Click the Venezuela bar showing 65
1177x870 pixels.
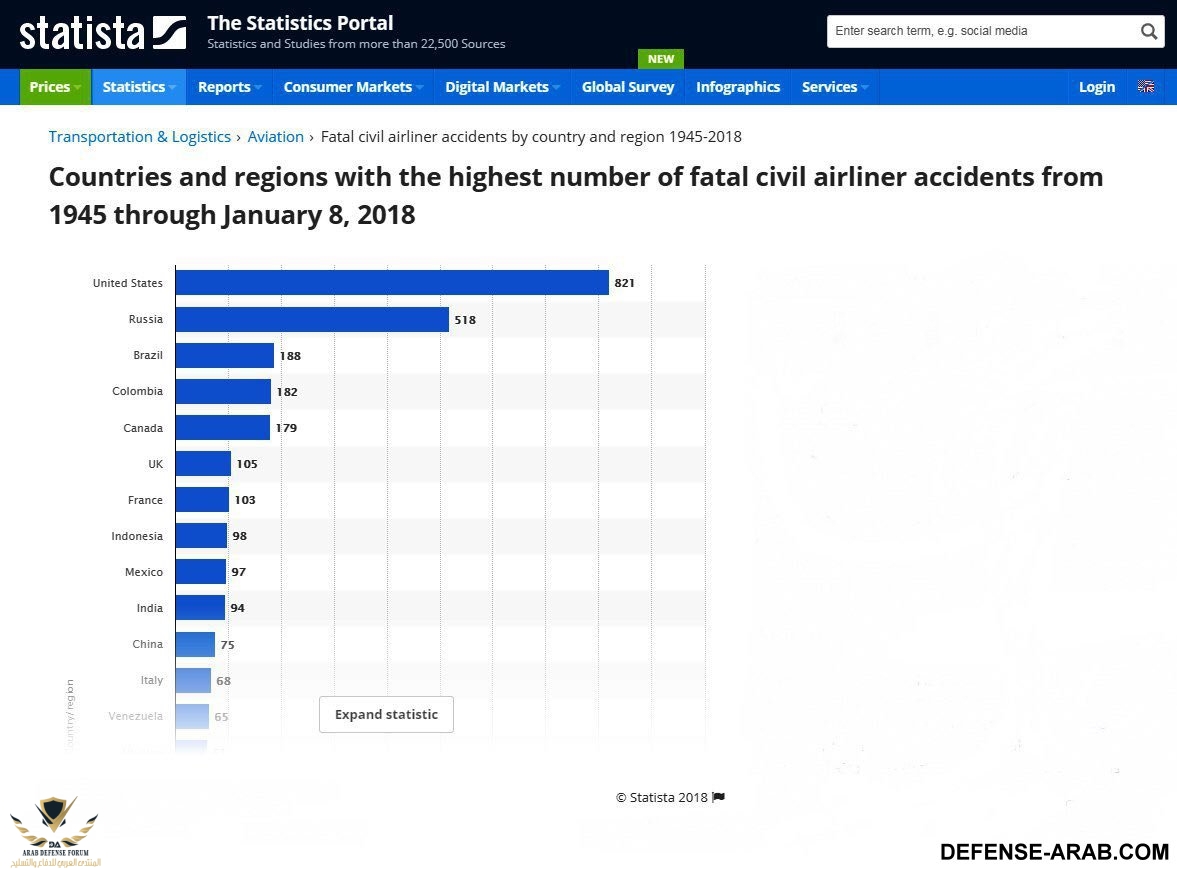(x=192, y=716)
